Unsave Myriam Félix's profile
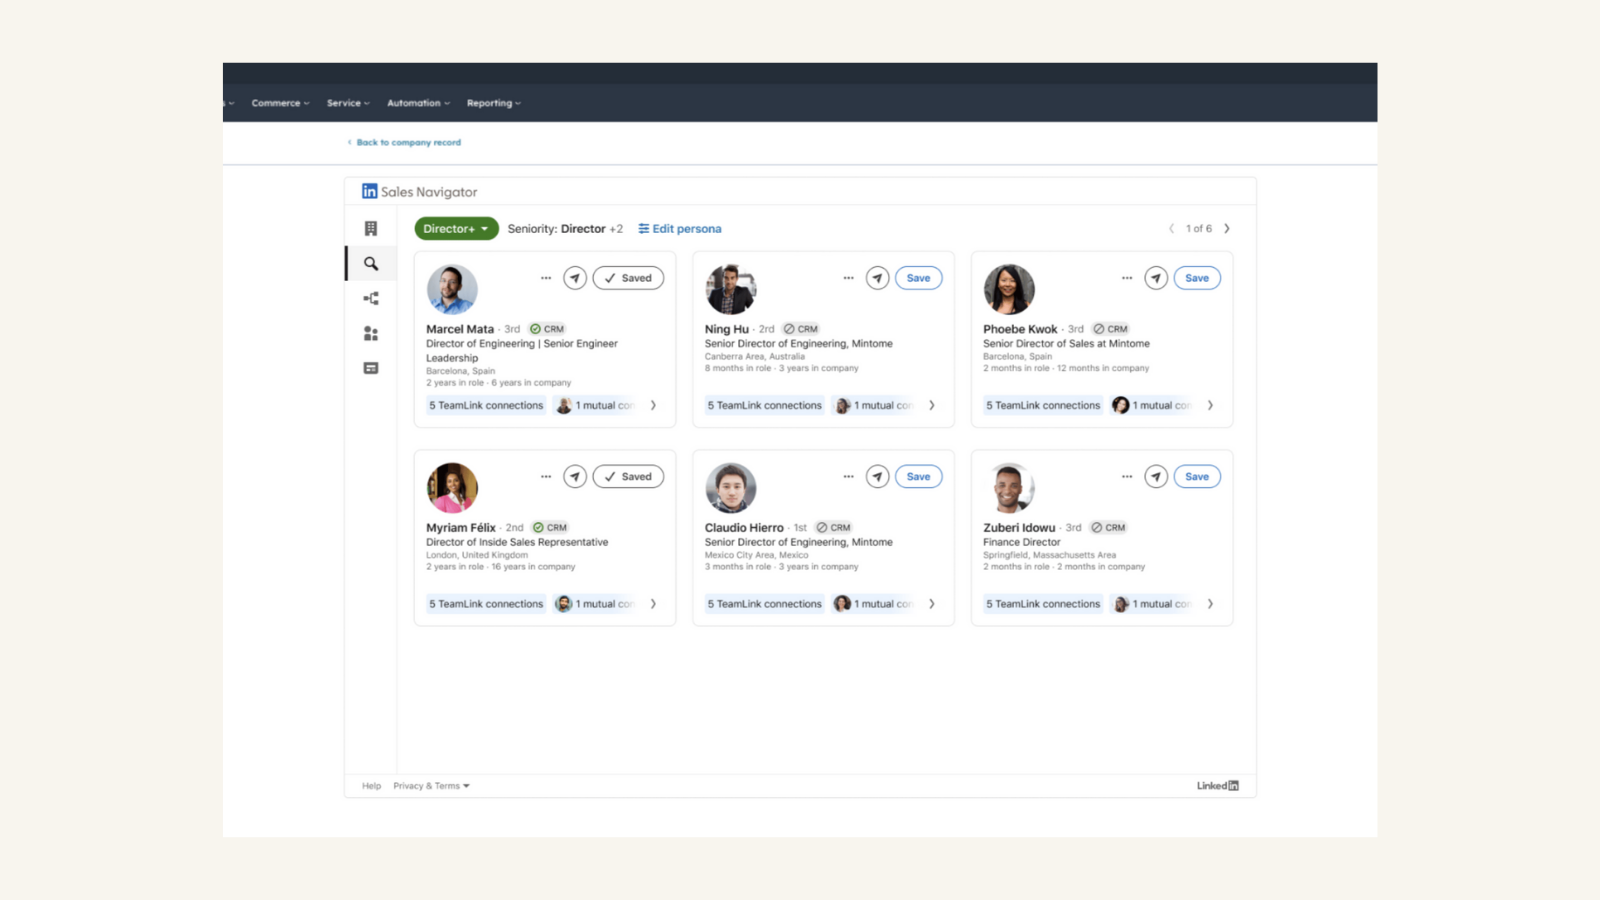 coord(628,476)
